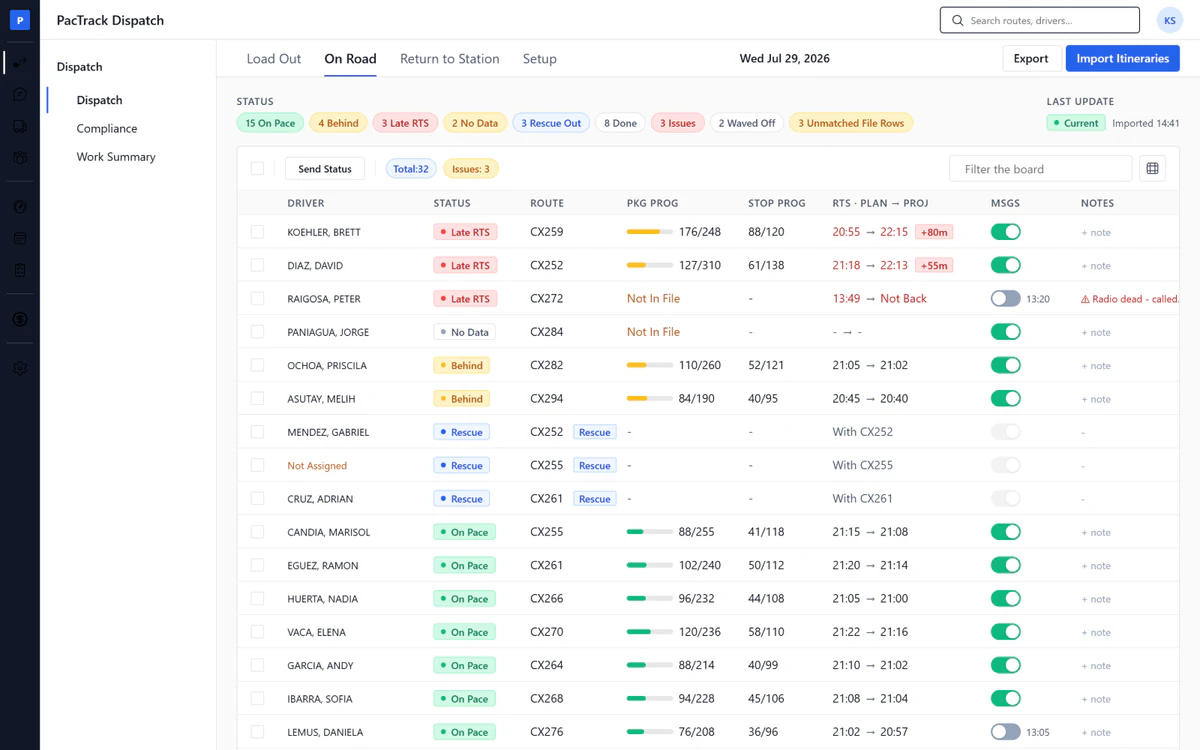
Task: Click the Late RTS badge for DIAZ, DAVID
Action: pos(465,266)
